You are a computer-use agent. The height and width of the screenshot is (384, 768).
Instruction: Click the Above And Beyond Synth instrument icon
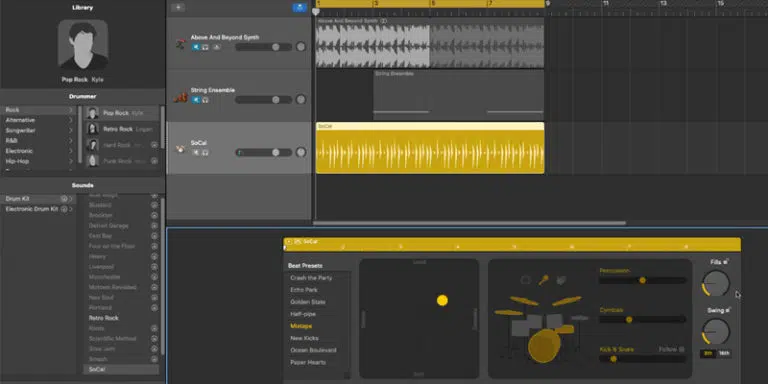pos(180,44)
